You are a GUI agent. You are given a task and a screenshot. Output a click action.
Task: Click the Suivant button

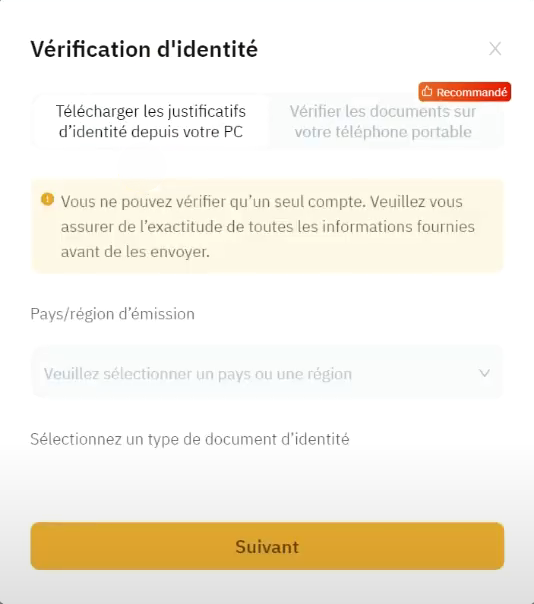[x=267, y=546]
